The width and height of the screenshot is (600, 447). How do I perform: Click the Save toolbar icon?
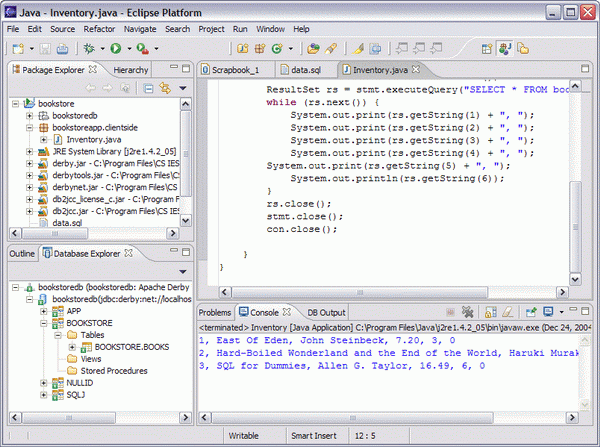tap(45, 49)
